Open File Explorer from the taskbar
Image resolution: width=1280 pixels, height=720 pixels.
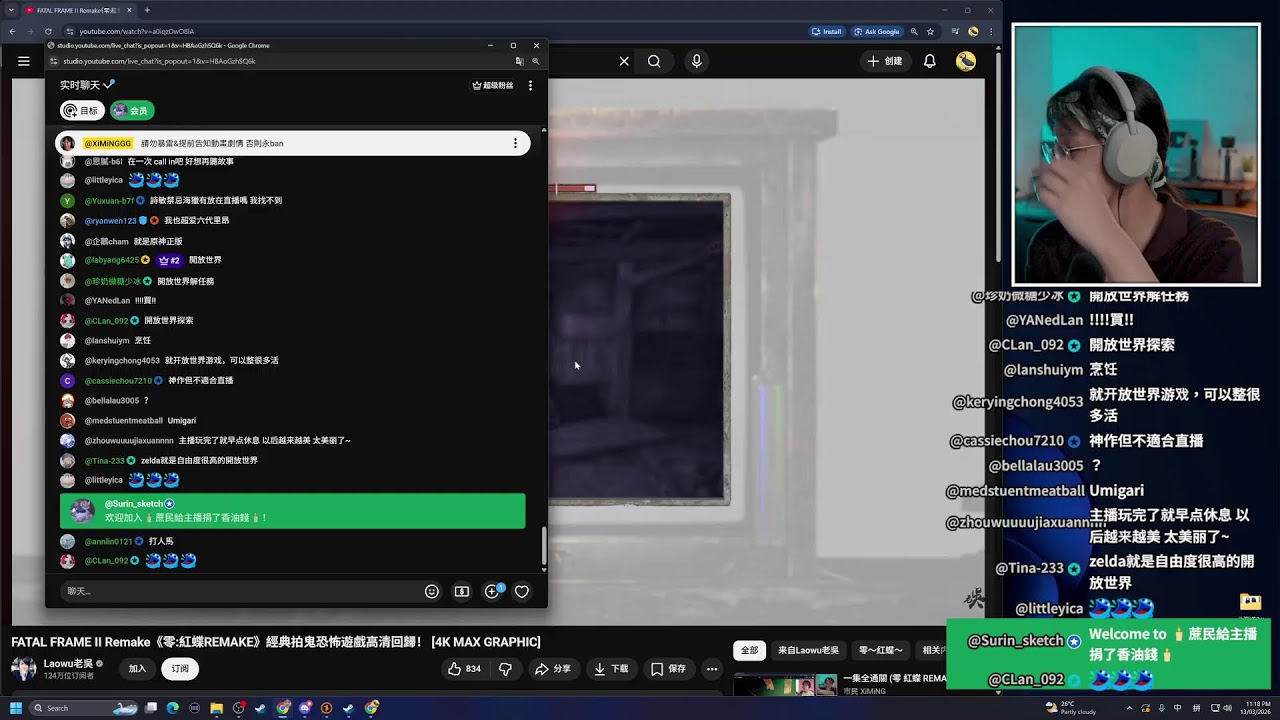(217, 708)
